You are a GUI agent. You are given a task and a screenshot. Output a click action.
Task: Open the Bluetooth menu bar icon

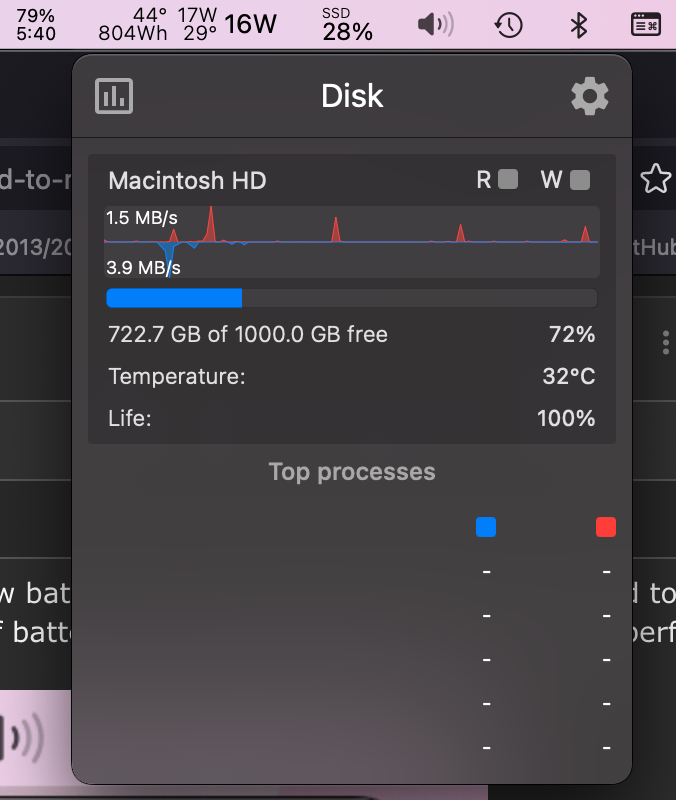tap(578, 24)
